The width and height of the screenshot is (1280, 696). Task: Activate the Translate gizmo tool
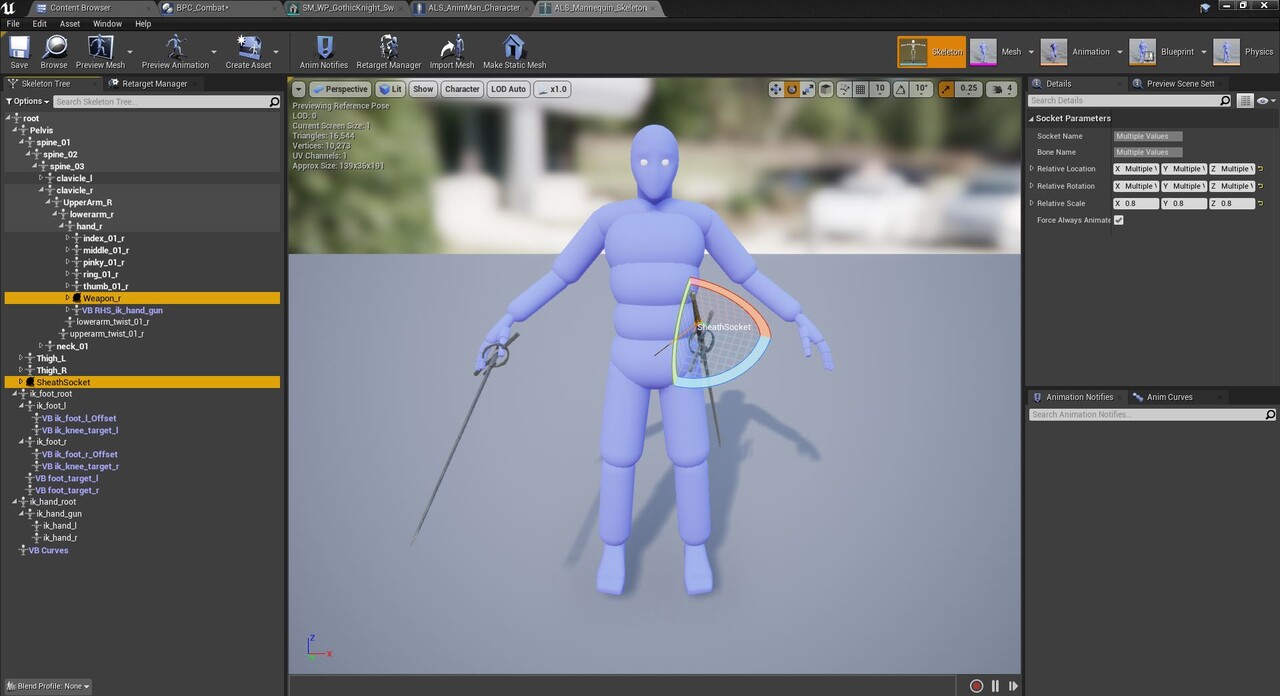tap(776, 89)
